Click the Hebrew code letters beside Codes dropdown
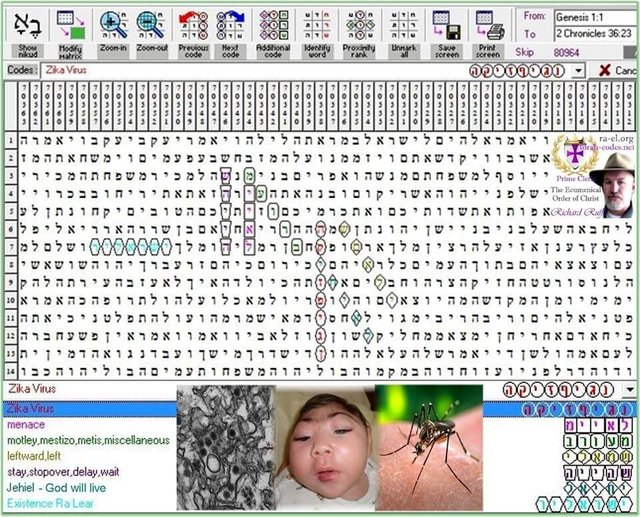This screenshot has width=640, height=517. pos(517,71)
